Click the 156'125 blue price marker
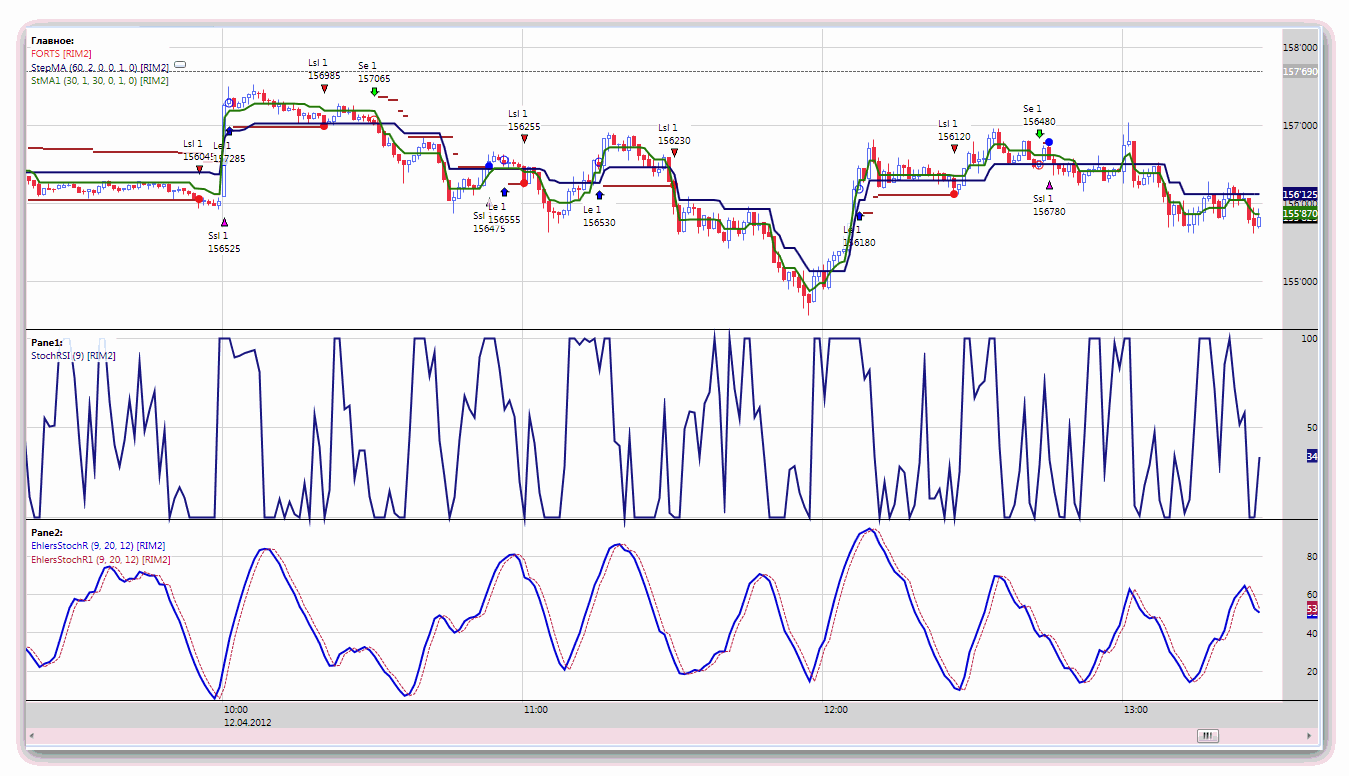 click(1299, 194)
